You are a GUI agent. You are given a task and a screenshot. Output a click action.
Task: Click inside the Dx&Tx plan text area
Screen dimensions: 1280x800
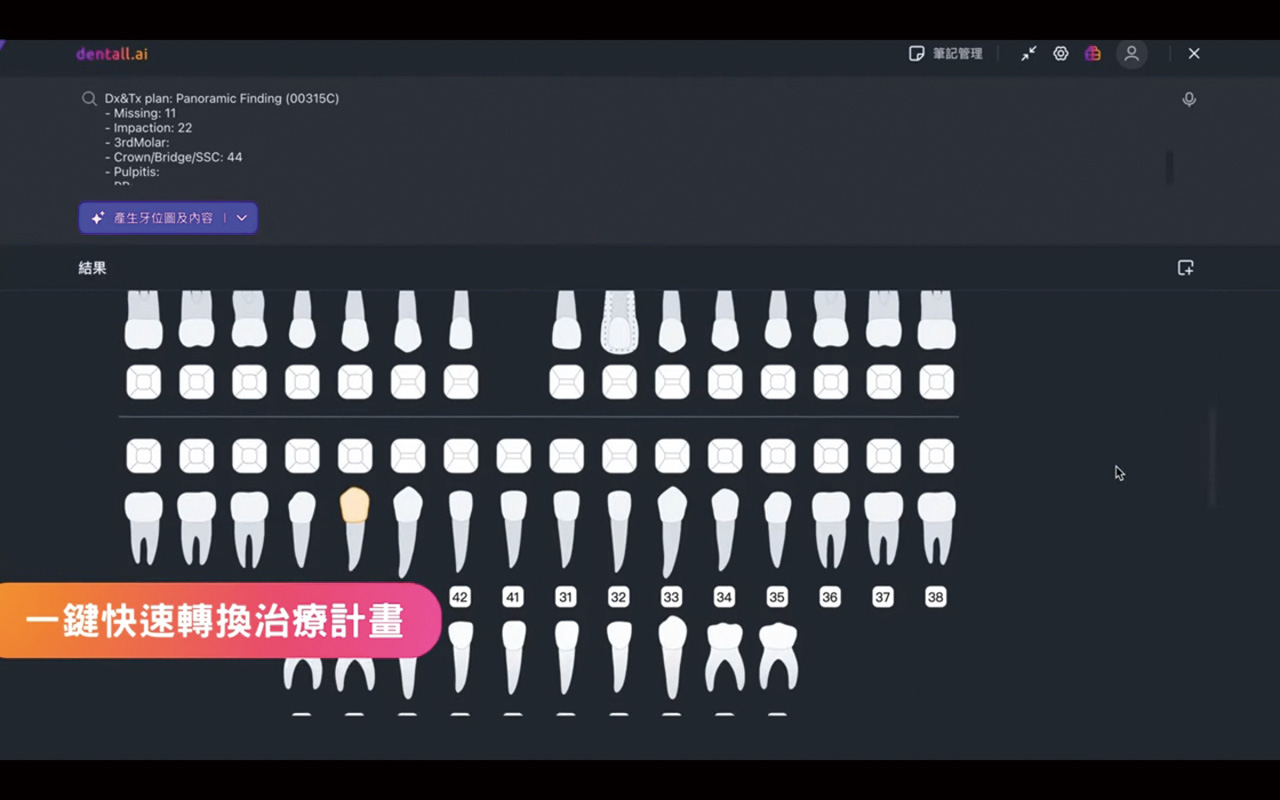click(630, 138)
